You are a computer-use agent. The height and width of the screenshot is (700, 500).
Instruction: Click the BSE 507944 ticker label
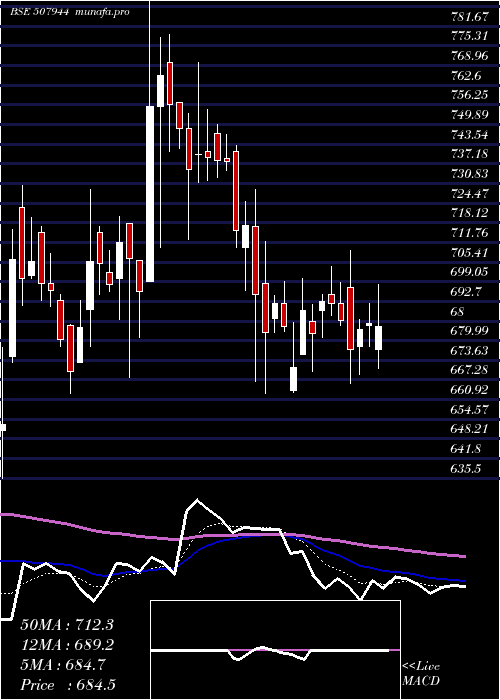[39, 12]
